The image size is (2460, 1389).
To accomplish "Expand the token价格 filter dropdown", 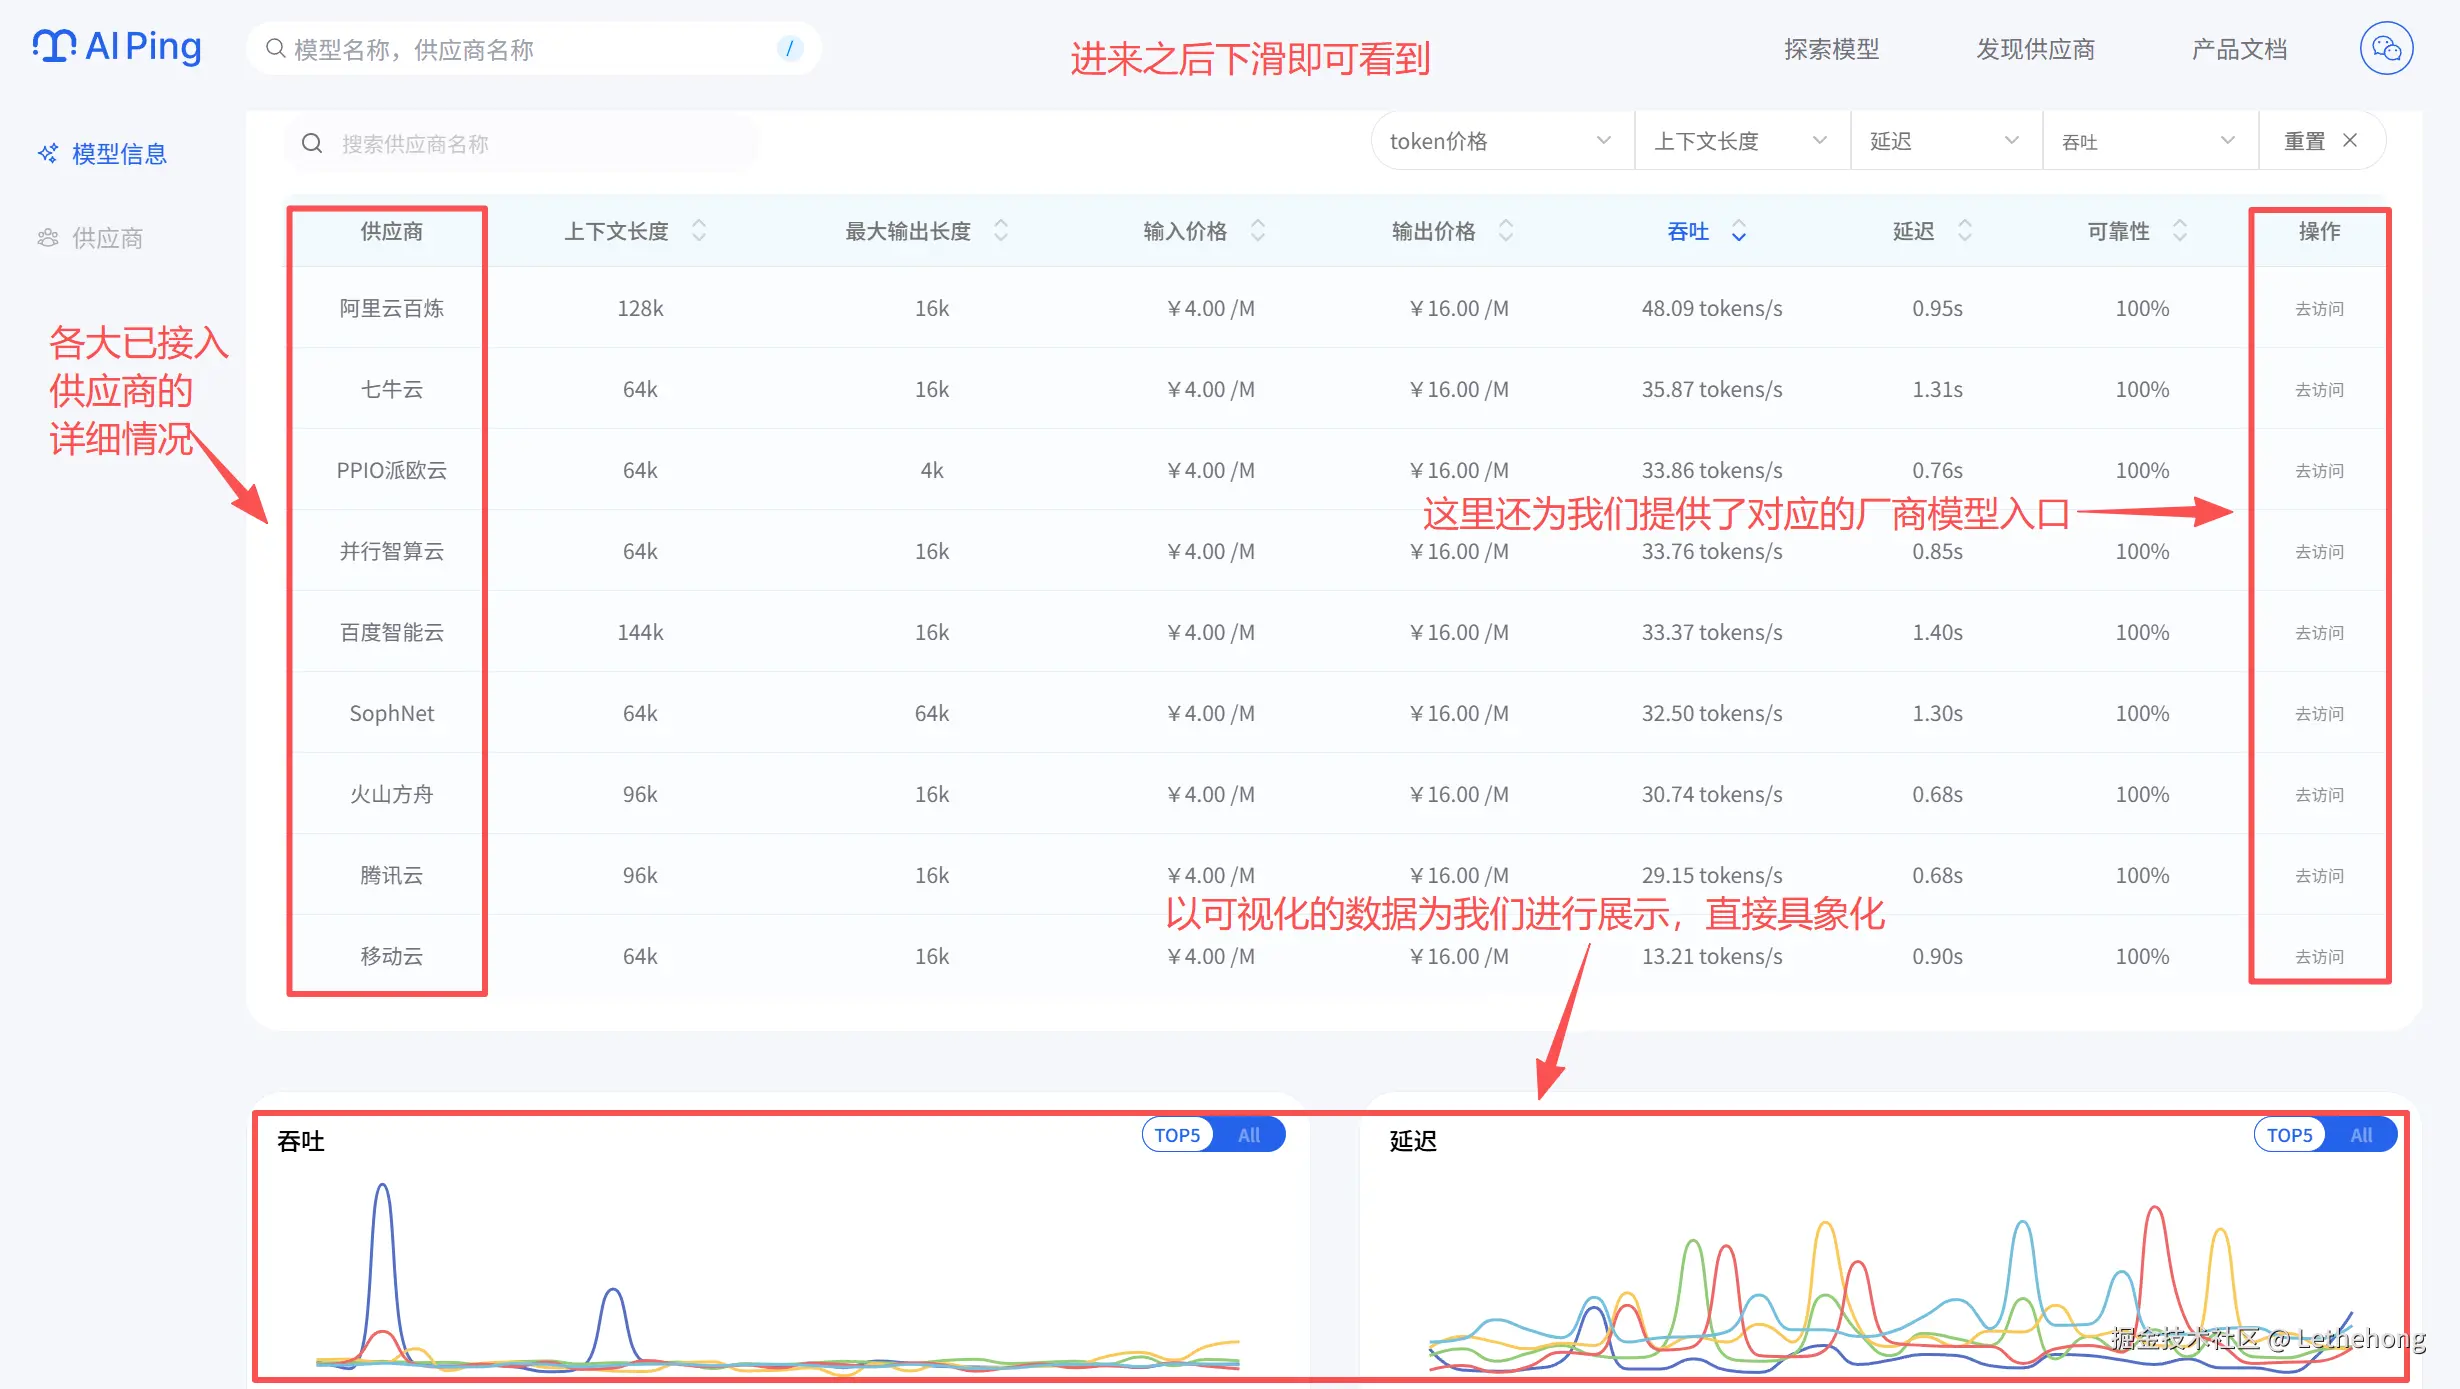I will point(1500,141).
